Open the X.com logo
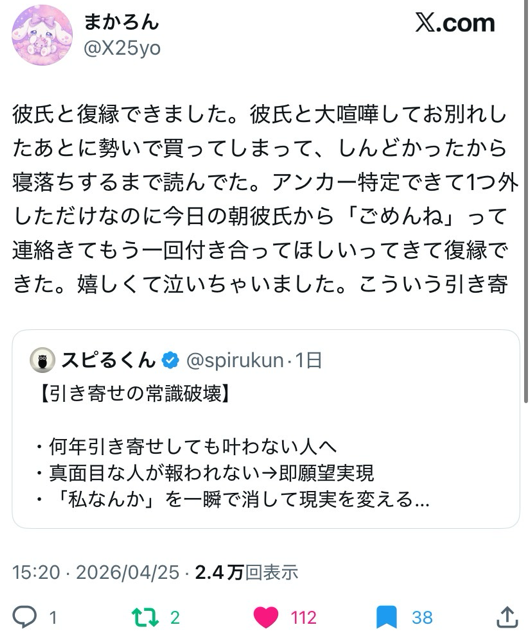Screen dimensions: 532x640 [455, 23]
